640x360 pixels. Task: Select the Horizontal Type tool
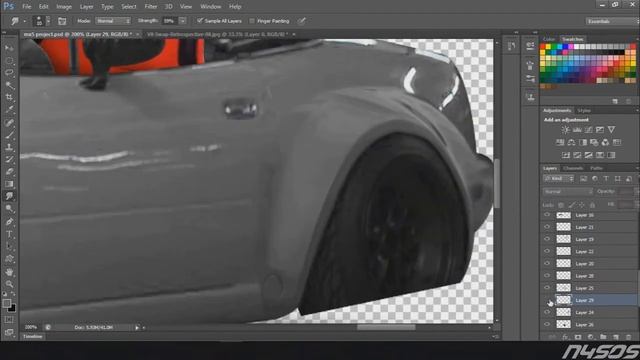(x=9, y=234)
